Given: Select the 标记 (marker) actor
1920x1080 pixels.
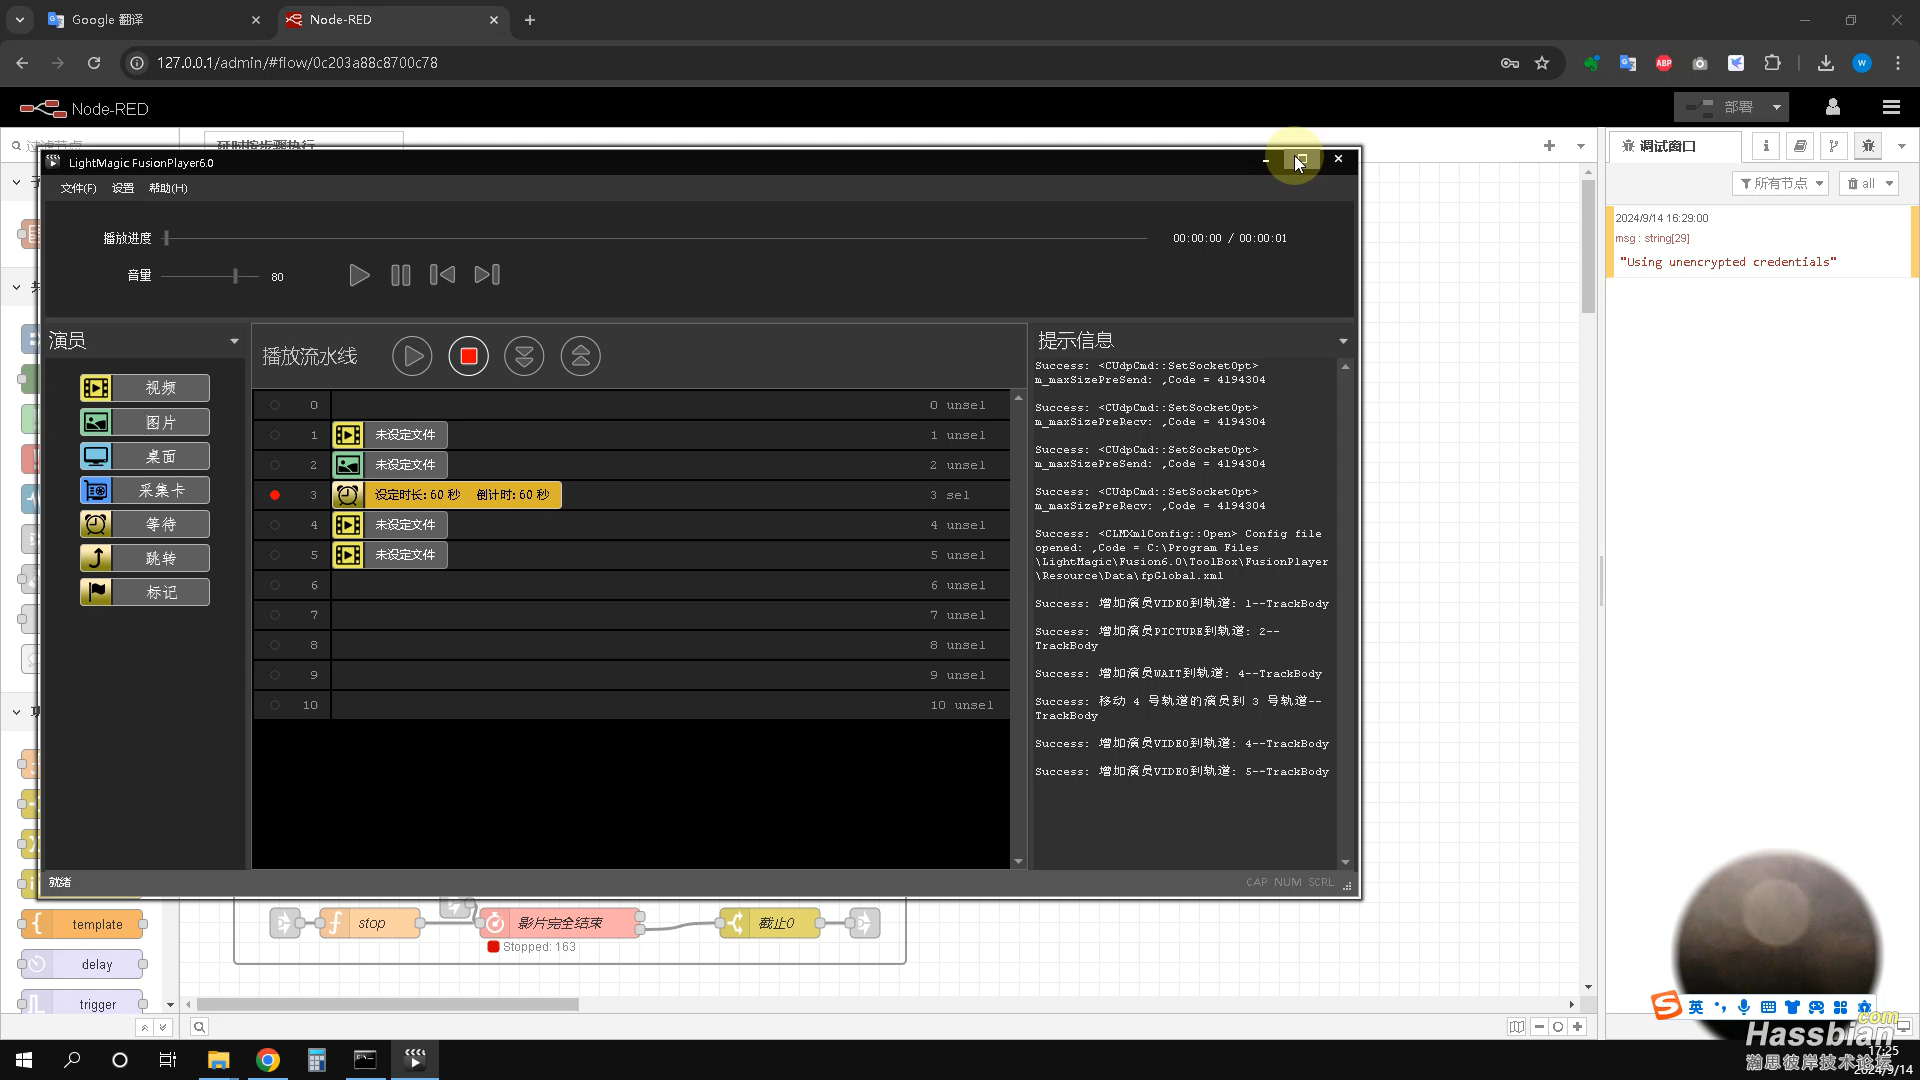Looking at the screenshot, I should 145,592.
